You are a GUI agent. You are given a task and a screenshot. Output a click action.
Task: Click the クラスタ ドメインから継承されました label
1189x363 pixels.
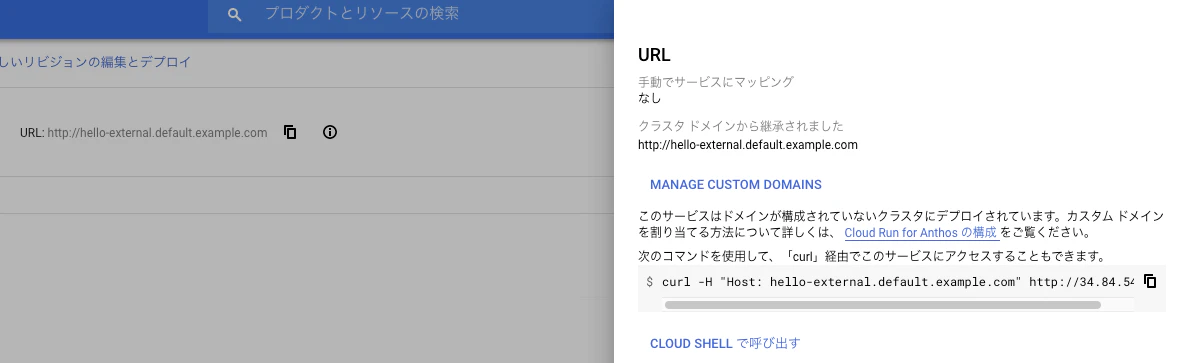(x=741, y=126)
